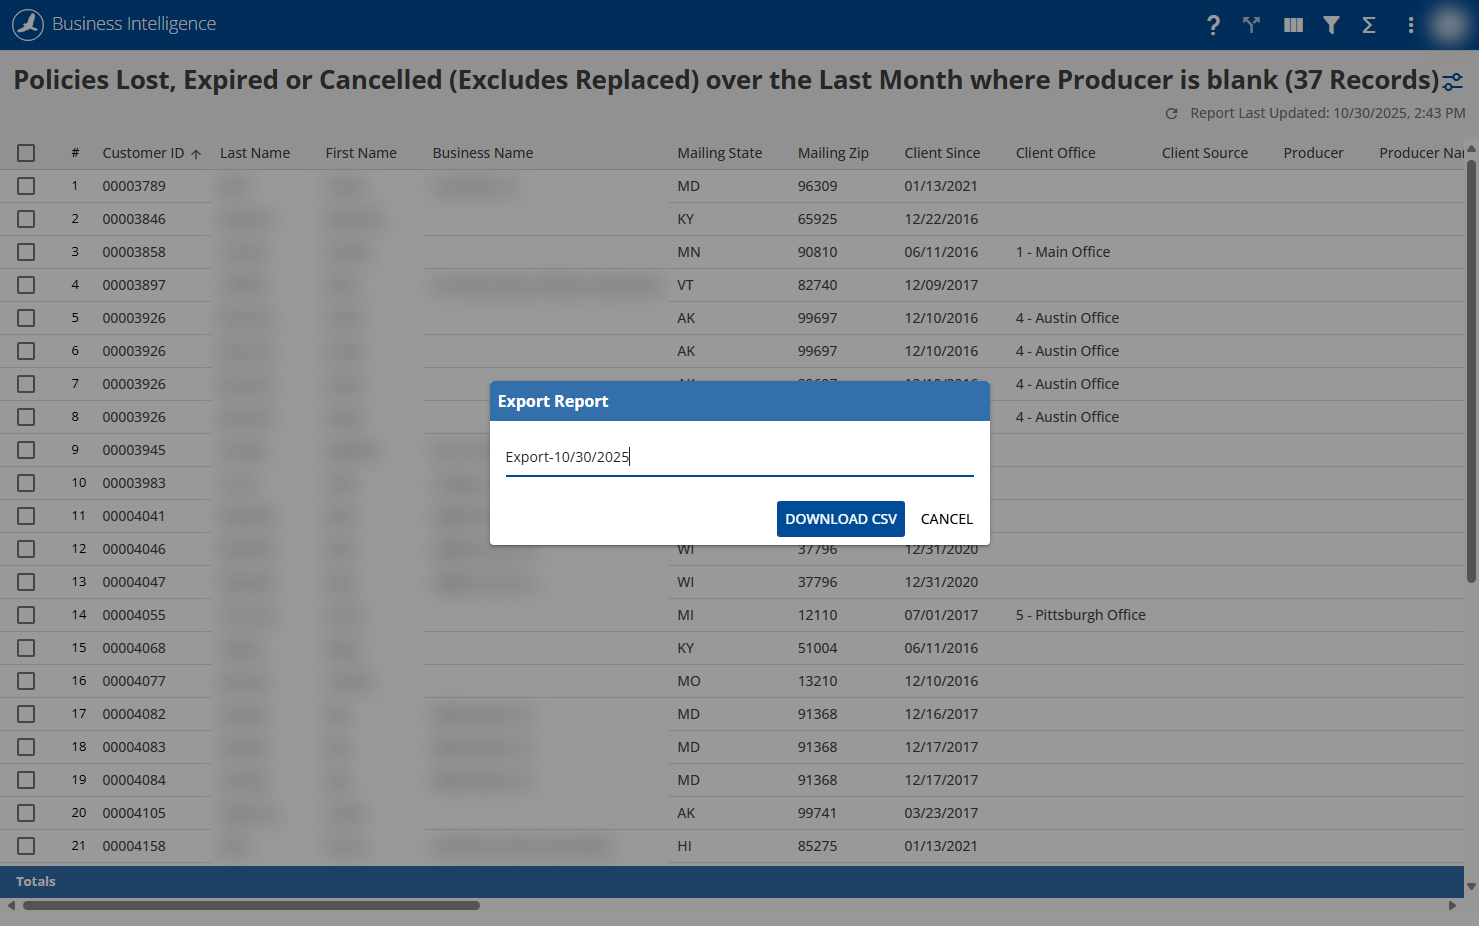This screenshot has width=1479, height=926.
Task: Tick the checkbox for row 14 customer 00004055
Action: pos(26,615)
